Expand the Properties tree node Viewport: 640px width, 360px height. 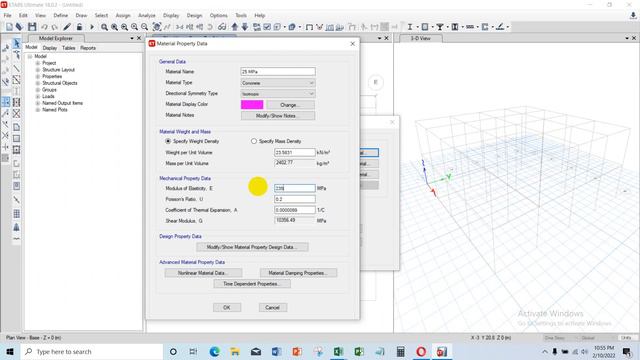coord(38,76)
